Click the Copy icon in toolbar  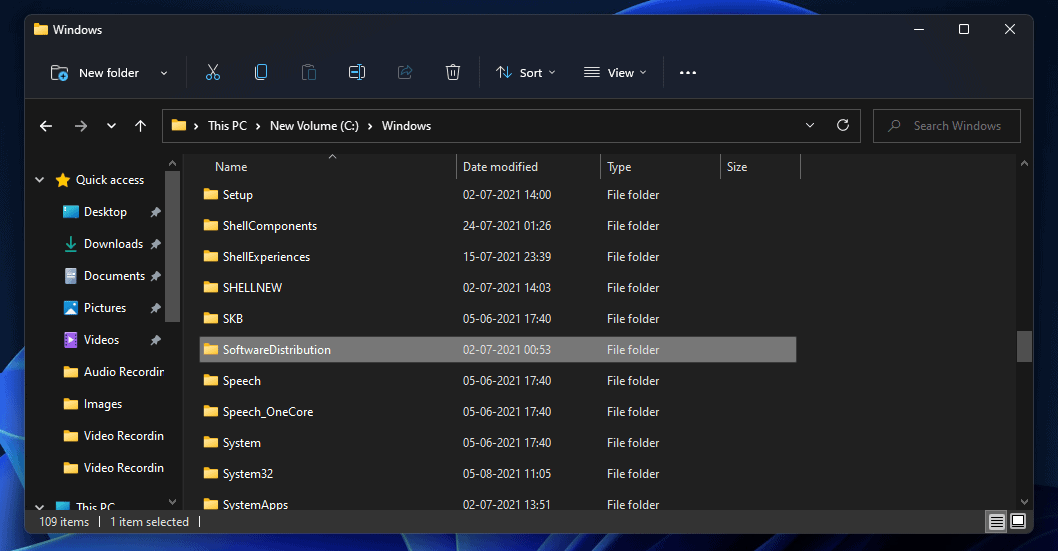(261, 72)
